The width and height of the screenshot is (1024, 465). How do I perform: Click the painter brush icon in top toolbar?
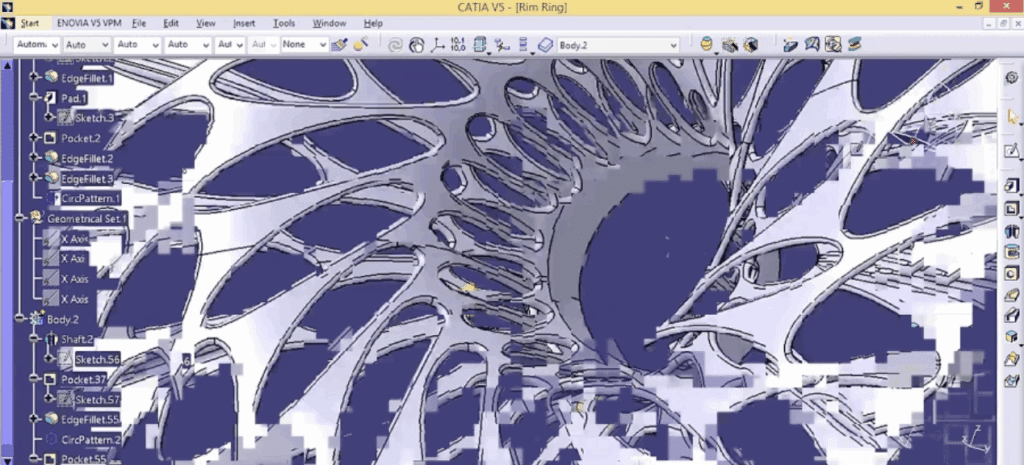click(x=340, y=45)
